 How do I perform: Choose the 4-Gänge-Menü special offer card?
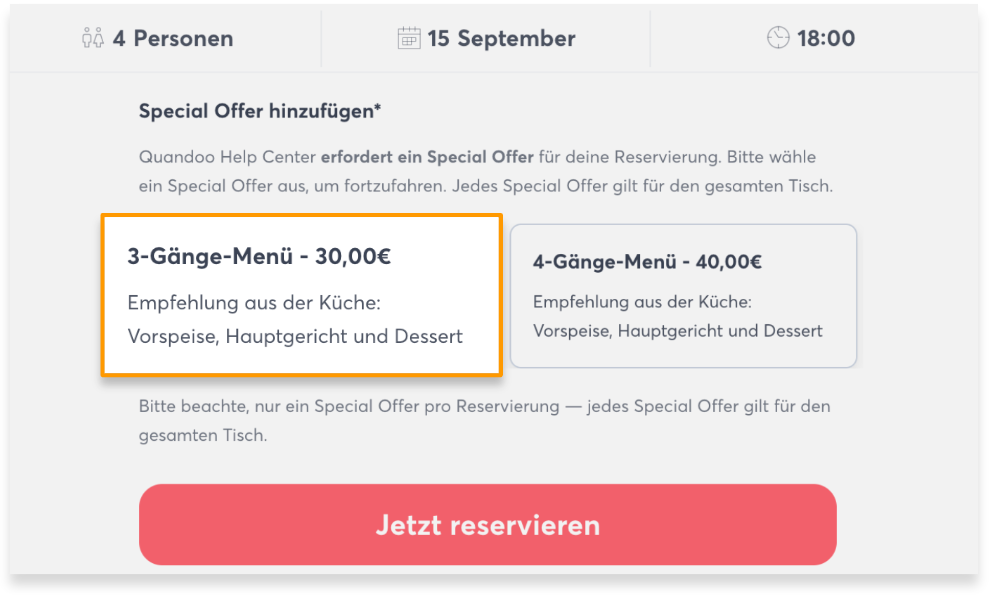[x=683, y=296]
